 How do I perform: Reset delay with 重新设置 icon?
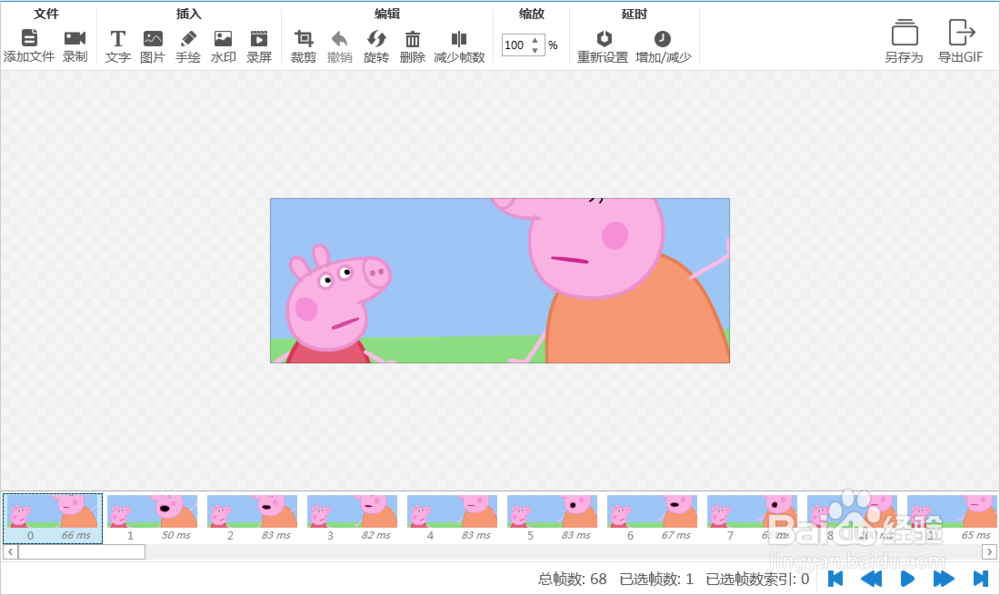point(603,39)
